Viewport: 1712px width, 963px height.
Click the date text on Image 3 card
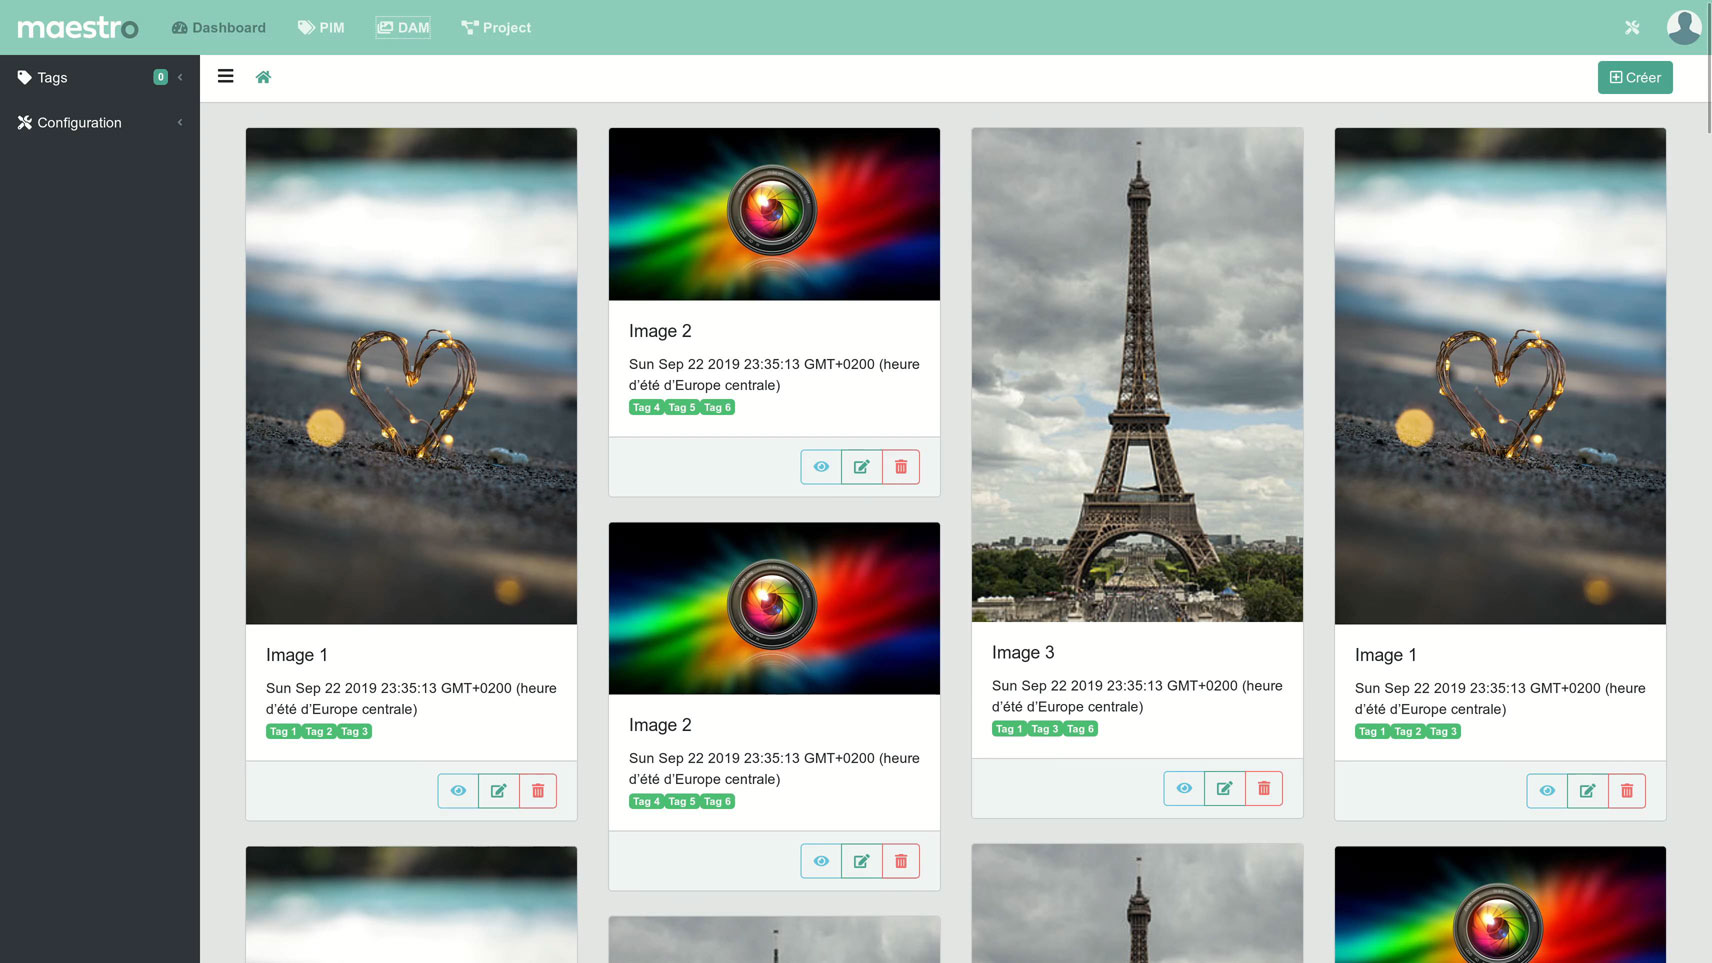coord(1137,696)
